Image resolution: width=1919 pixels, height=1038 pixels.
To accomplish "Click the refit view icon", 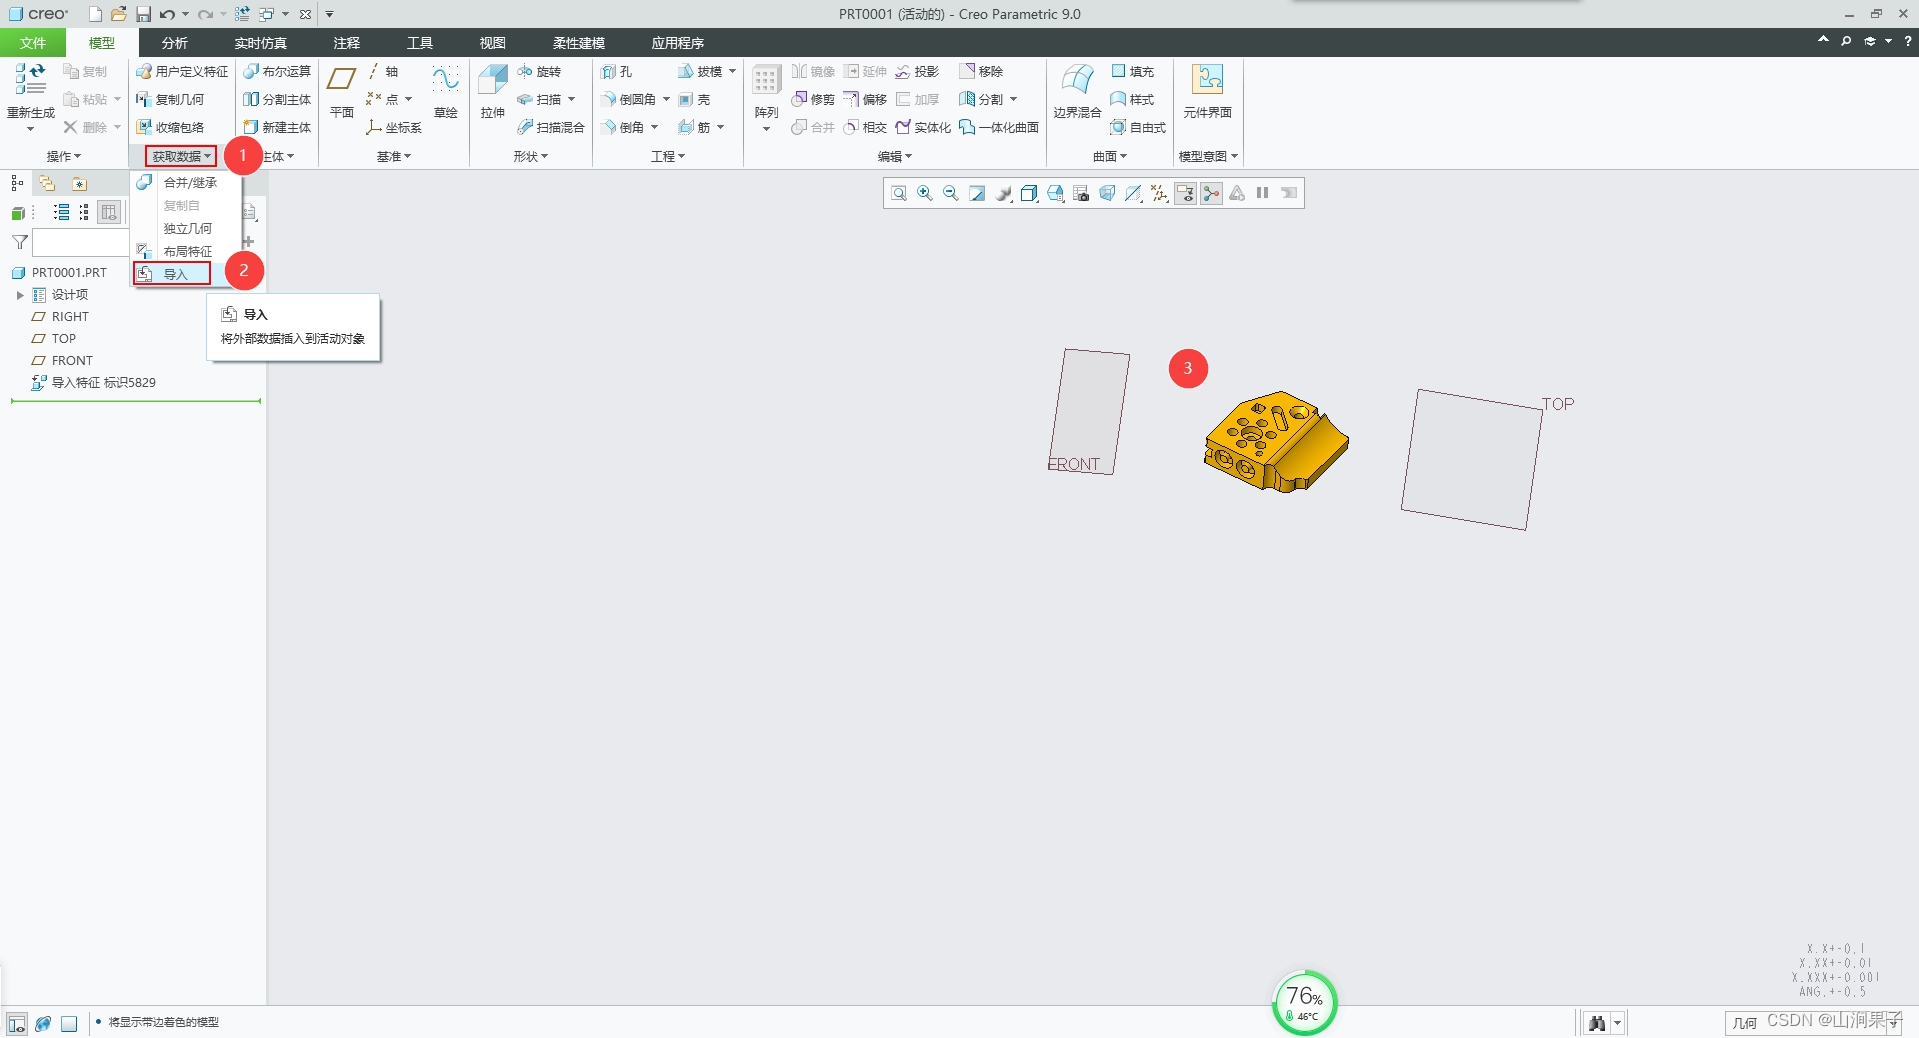I will 899,193.
